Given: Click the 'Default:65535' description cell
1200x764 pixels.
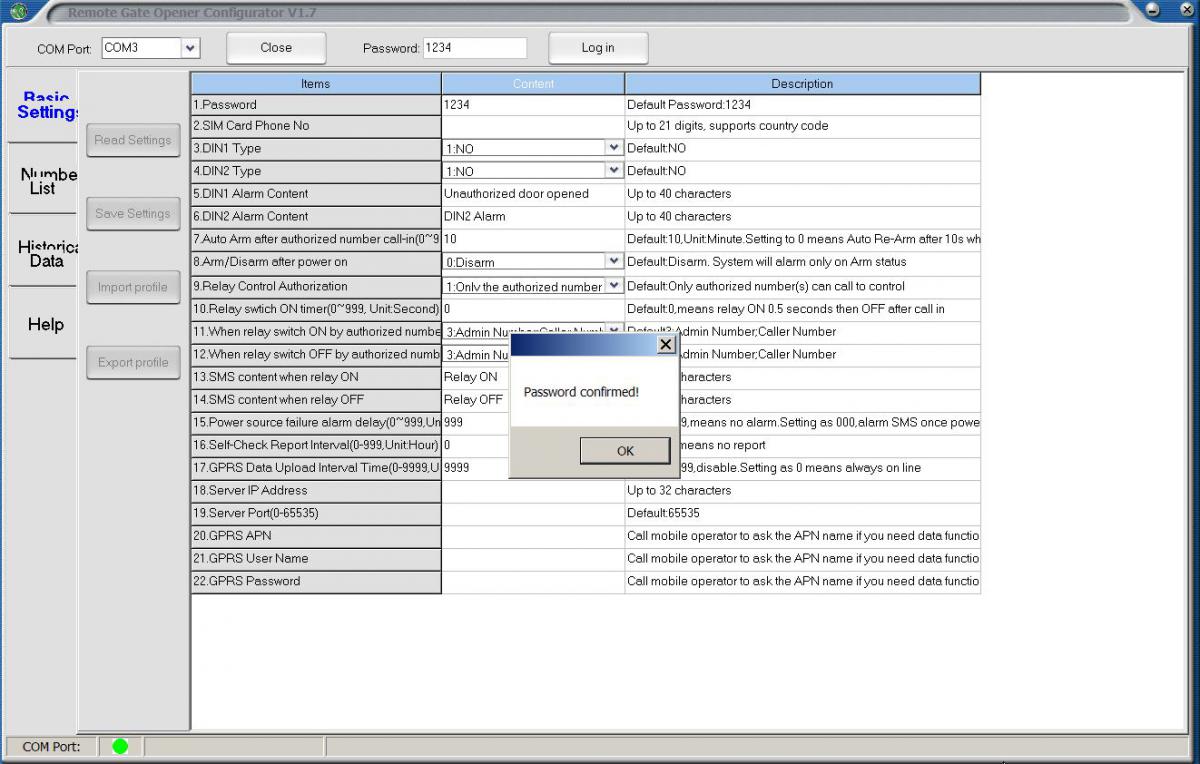Looking at the screenshot, I should click(803, 513).
